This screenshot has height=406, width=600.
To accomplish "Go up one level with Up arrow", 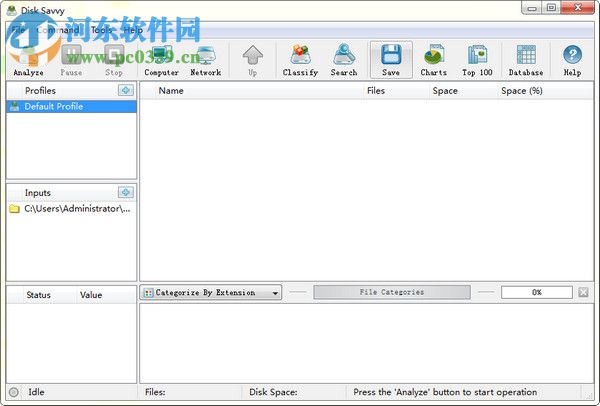I will [253, 60].
